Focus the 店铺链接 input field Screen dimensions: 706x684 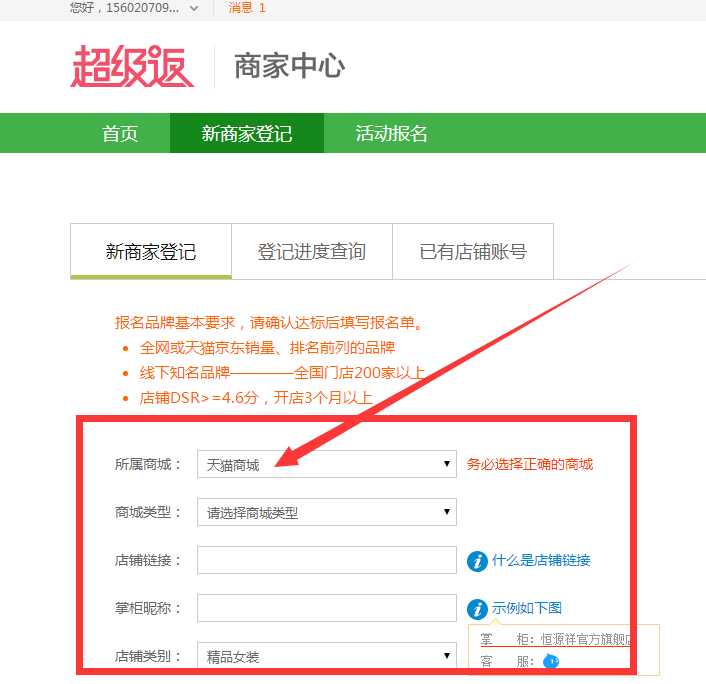click(x=327, y=560)
